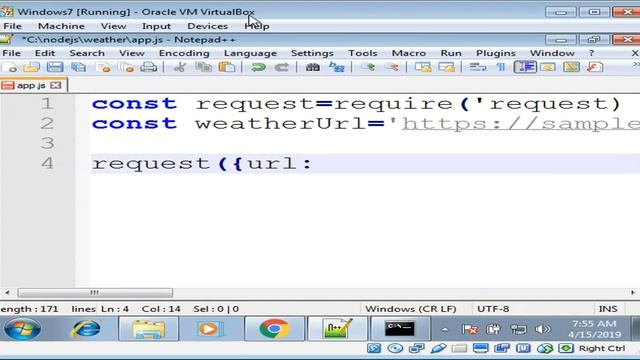Click the VirtualBox shared folders status icon

(459, 348)
